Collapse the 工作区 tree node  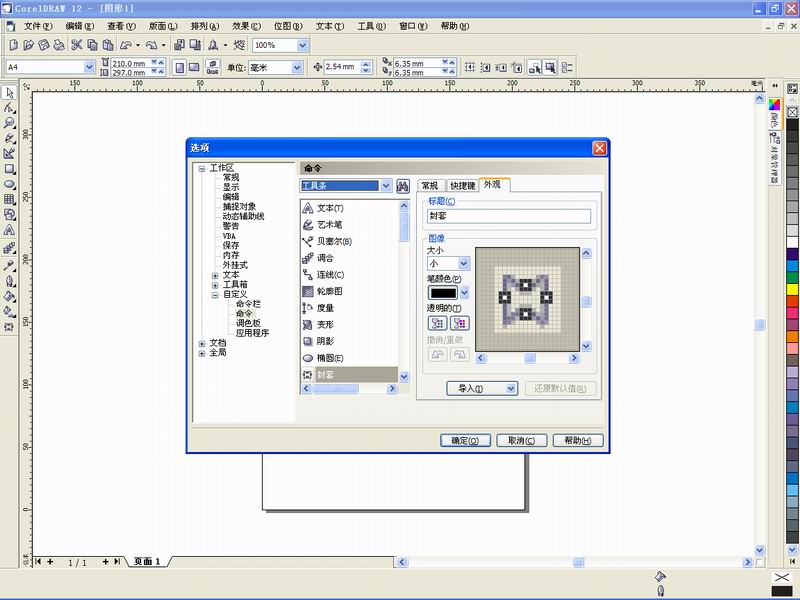pyautogui.click(x=202, y=168)
